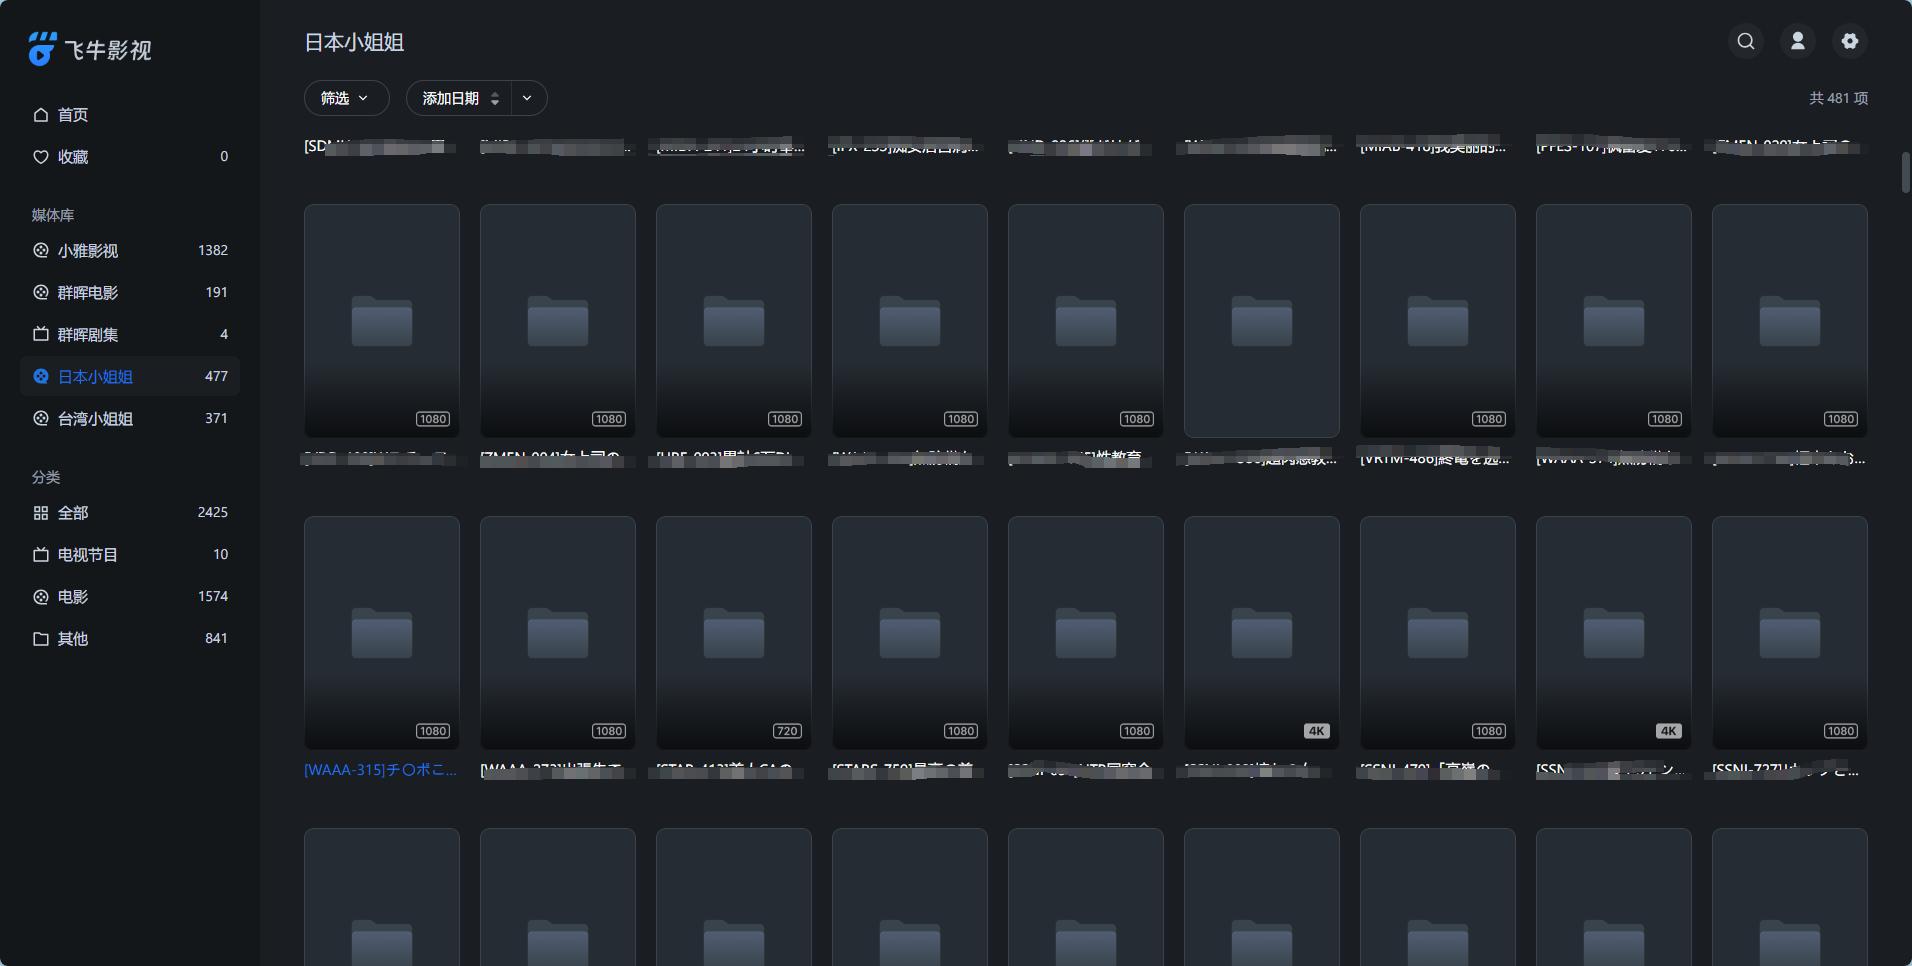This screenshot has width=1912, height=966.
Task: Click the 收藏 heart icon
Action: pyautogui.click(x=41, y=157)
